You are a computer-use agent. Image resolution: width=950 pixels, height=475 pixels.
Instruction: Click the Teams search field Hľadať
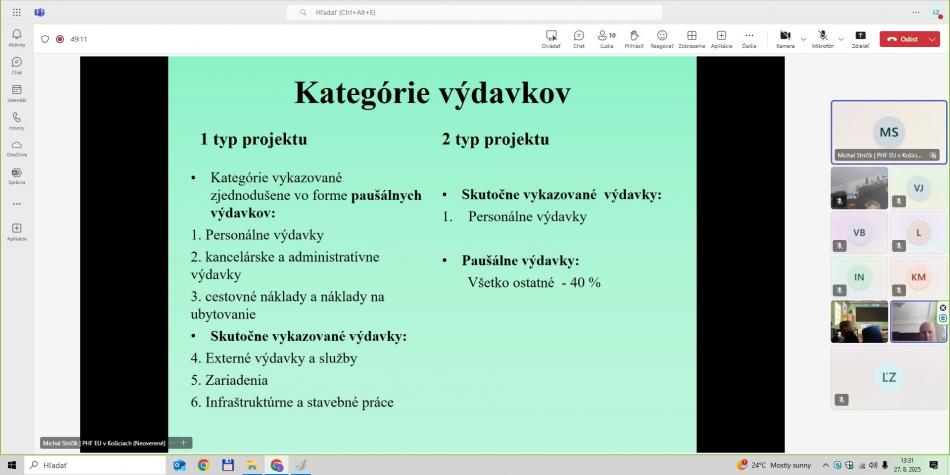(474, 12)
